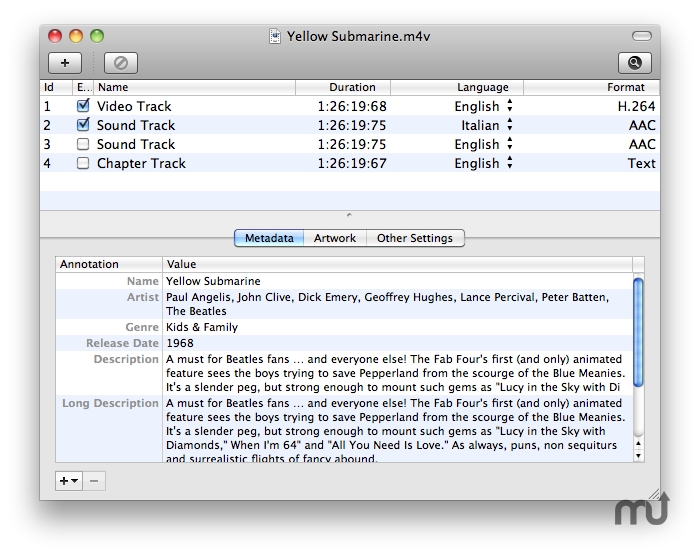Image resolution: width=700 pixels, height=555 pixels.
Task: Click the H.264 format cell
Action: pos(636,106)
